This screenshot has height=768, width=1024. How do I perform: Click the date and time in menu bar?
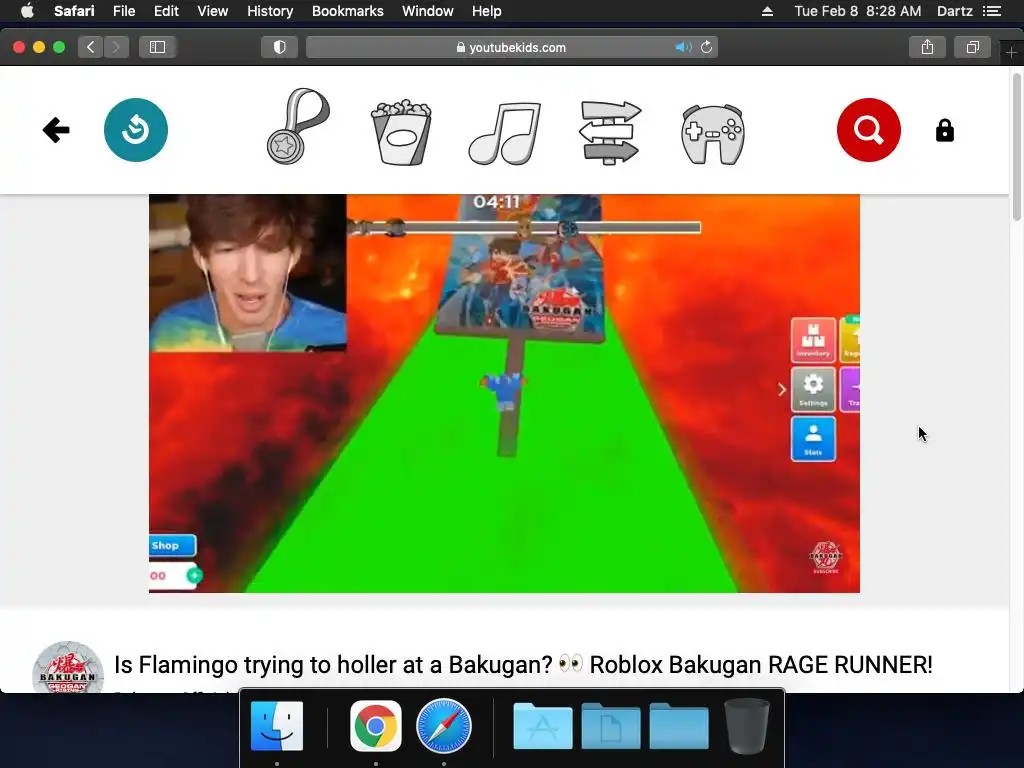857,11
